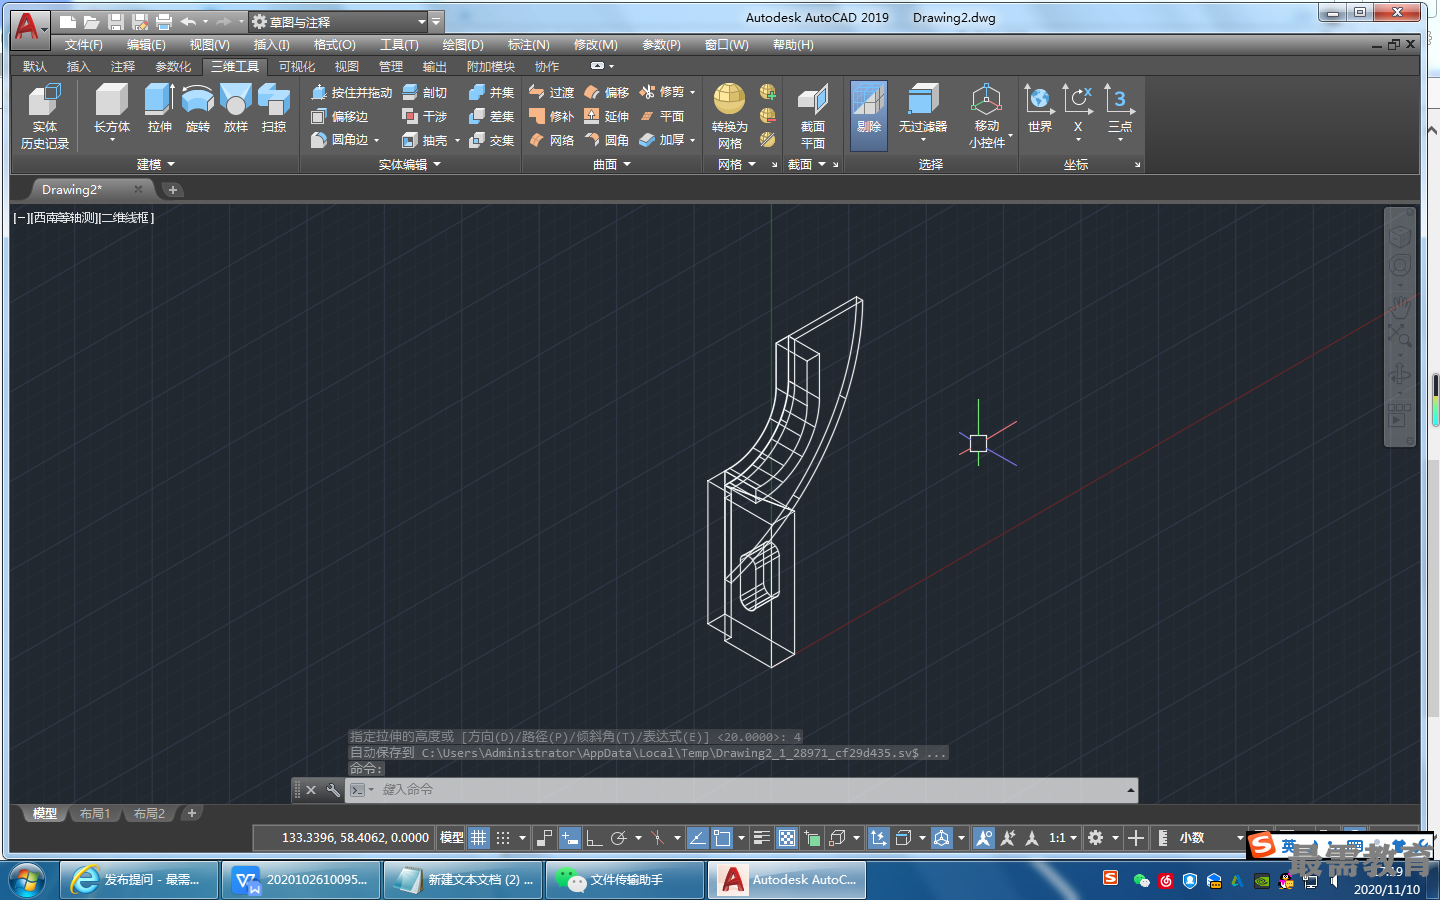Viewport: 1440px width, 900px height.
Task: Open the 文件(F) menu
Action: pos(84,45)
